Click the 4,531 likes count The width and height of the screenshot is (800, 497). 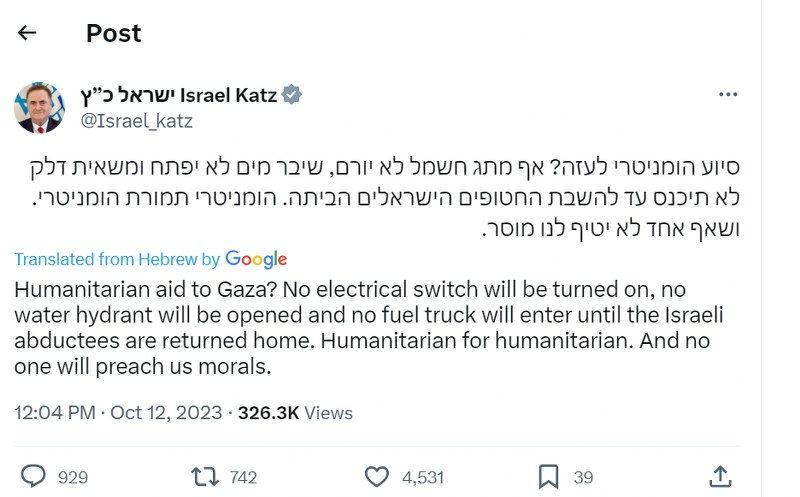[422, 477]
